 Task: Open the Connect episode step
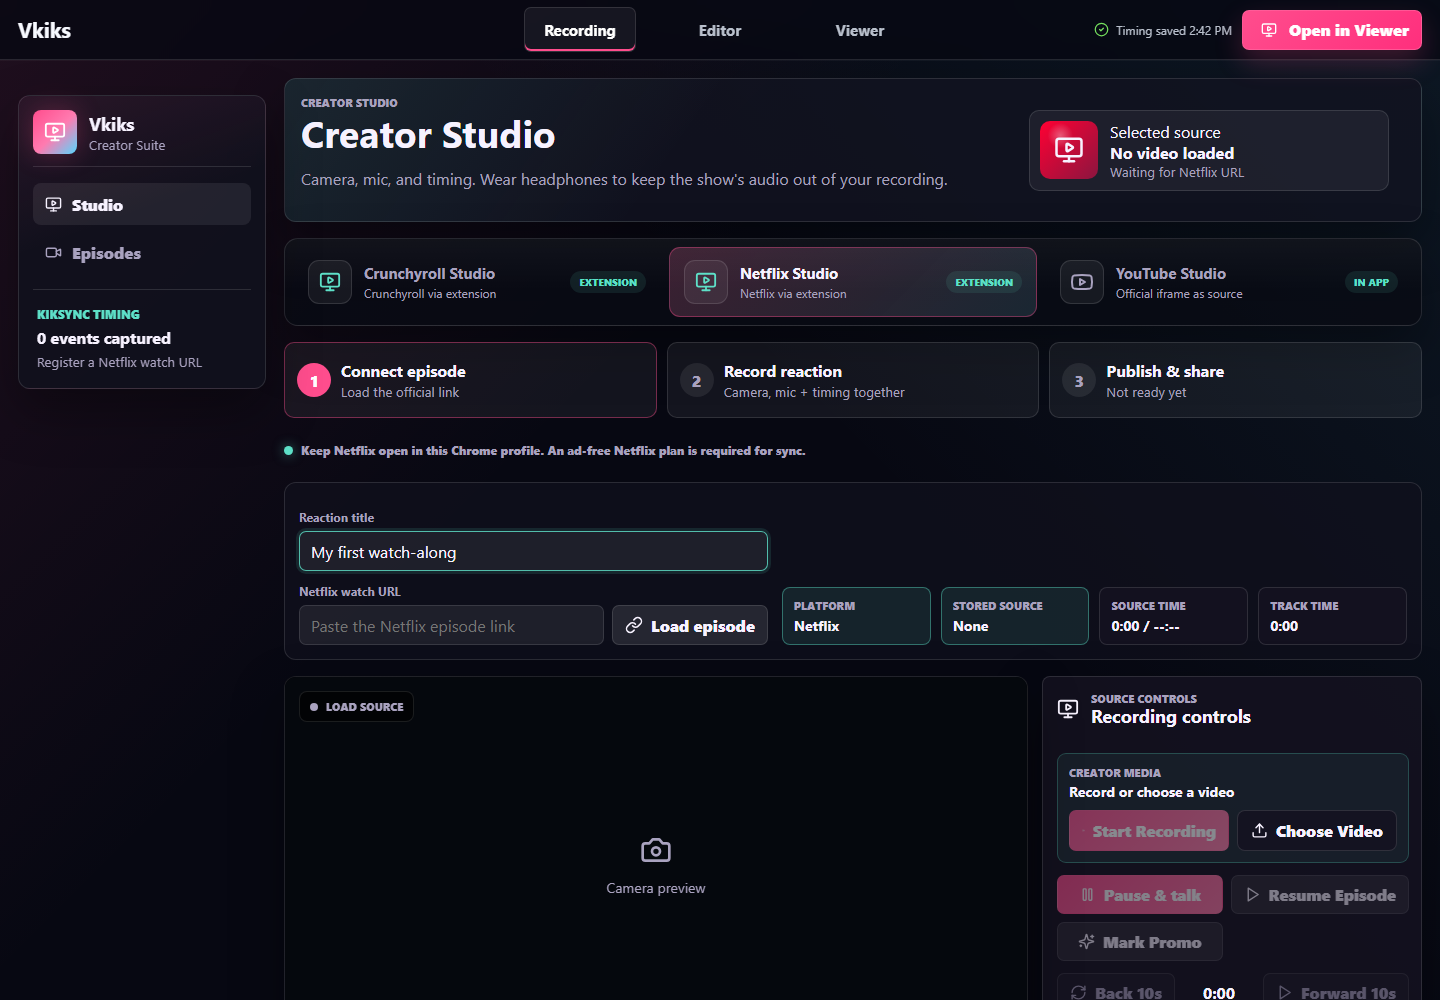(x=470, y=380)
